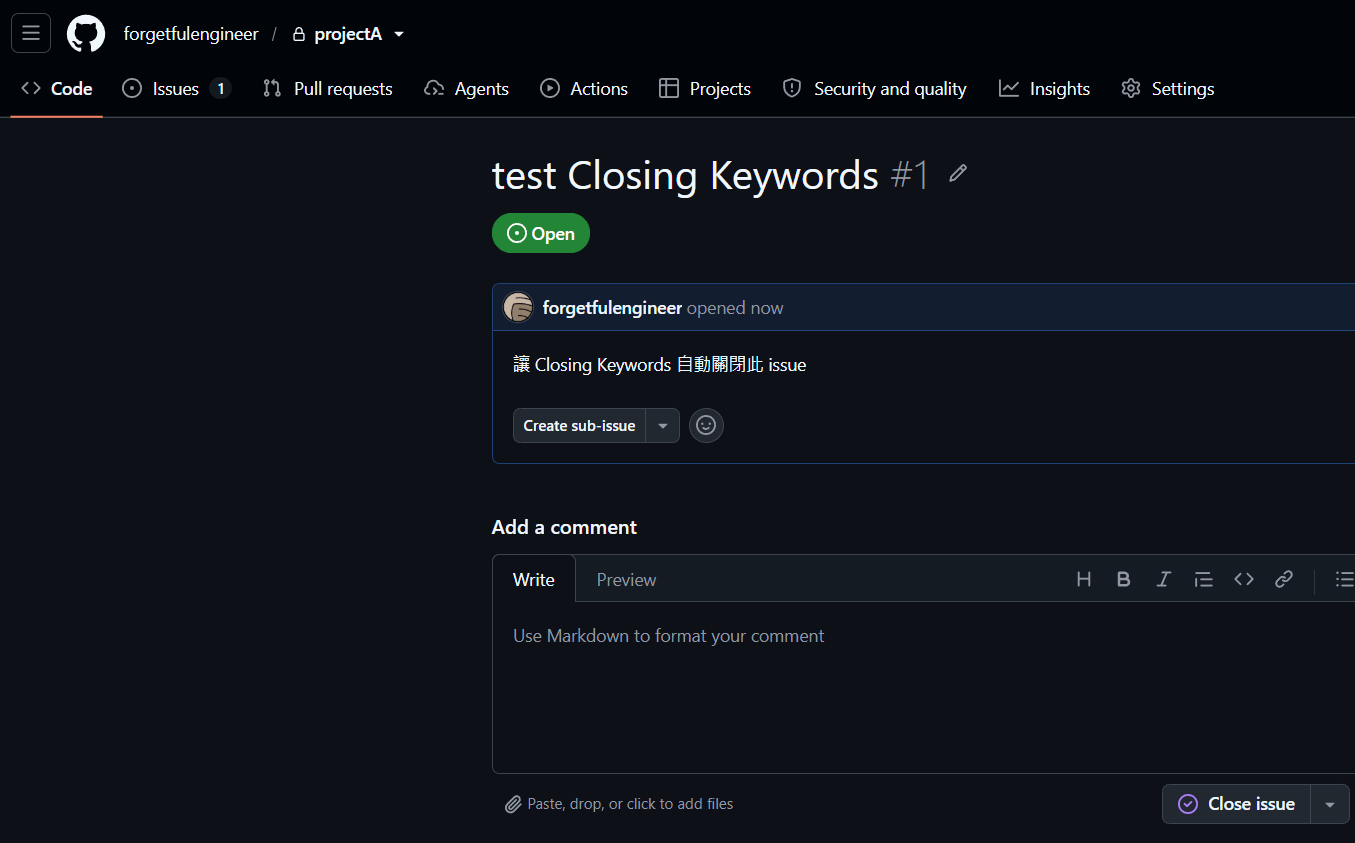Focus the Markdown comment text area
Image resolution: width=1355 pixels, height=843 pixels.
[x=923, y=687]
